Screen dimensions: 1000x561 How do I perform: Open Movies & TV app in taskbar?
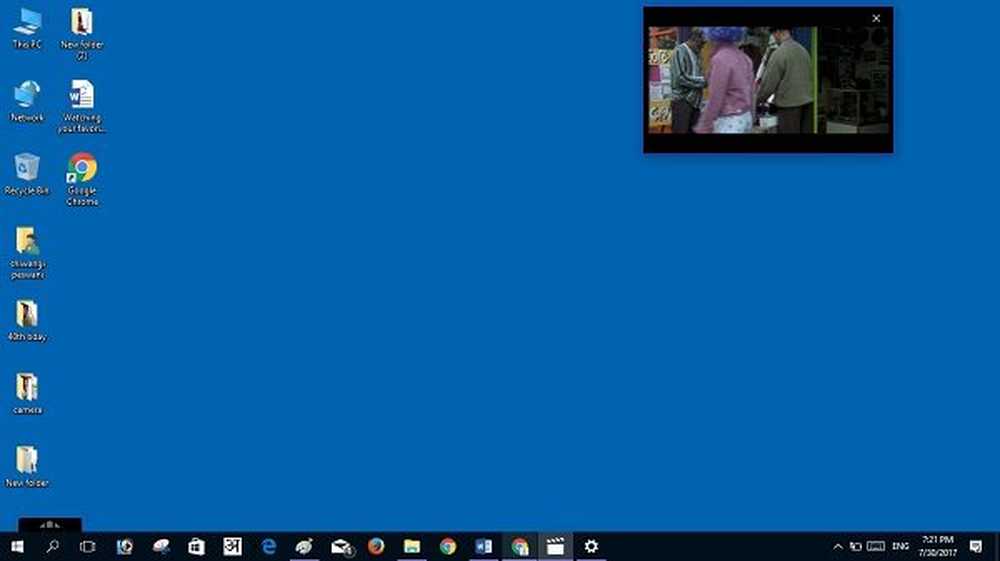tap(555, 546)
